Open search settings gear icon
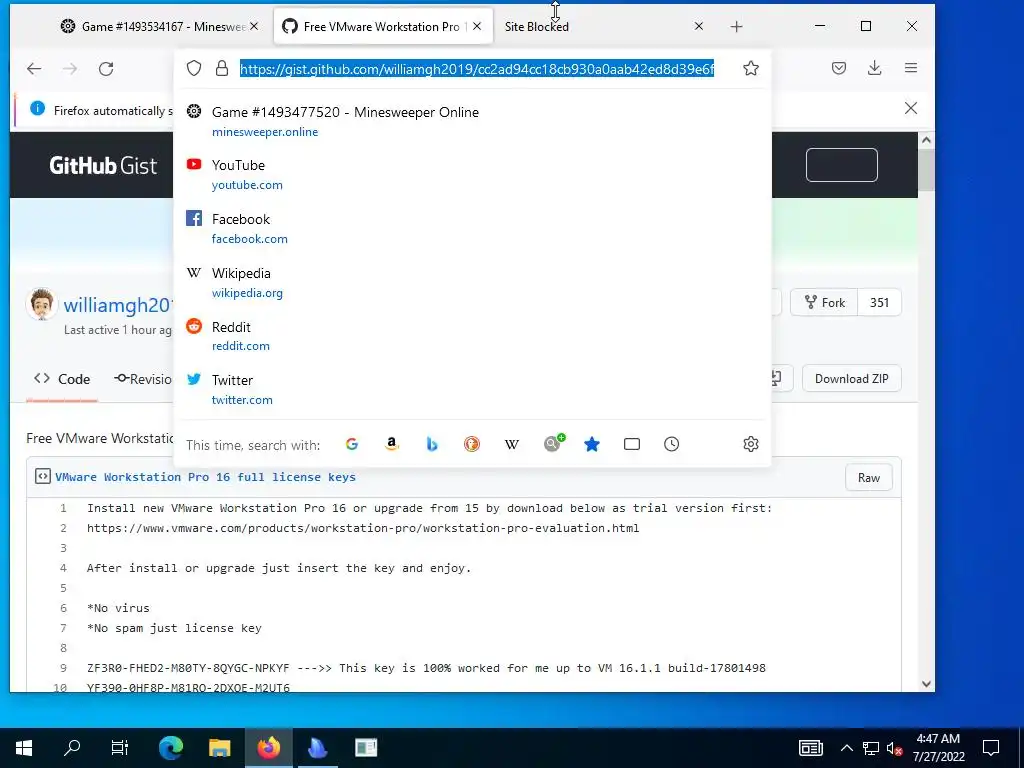The height and width of the screenshot is (768, 1024). [x=751, y=444]
